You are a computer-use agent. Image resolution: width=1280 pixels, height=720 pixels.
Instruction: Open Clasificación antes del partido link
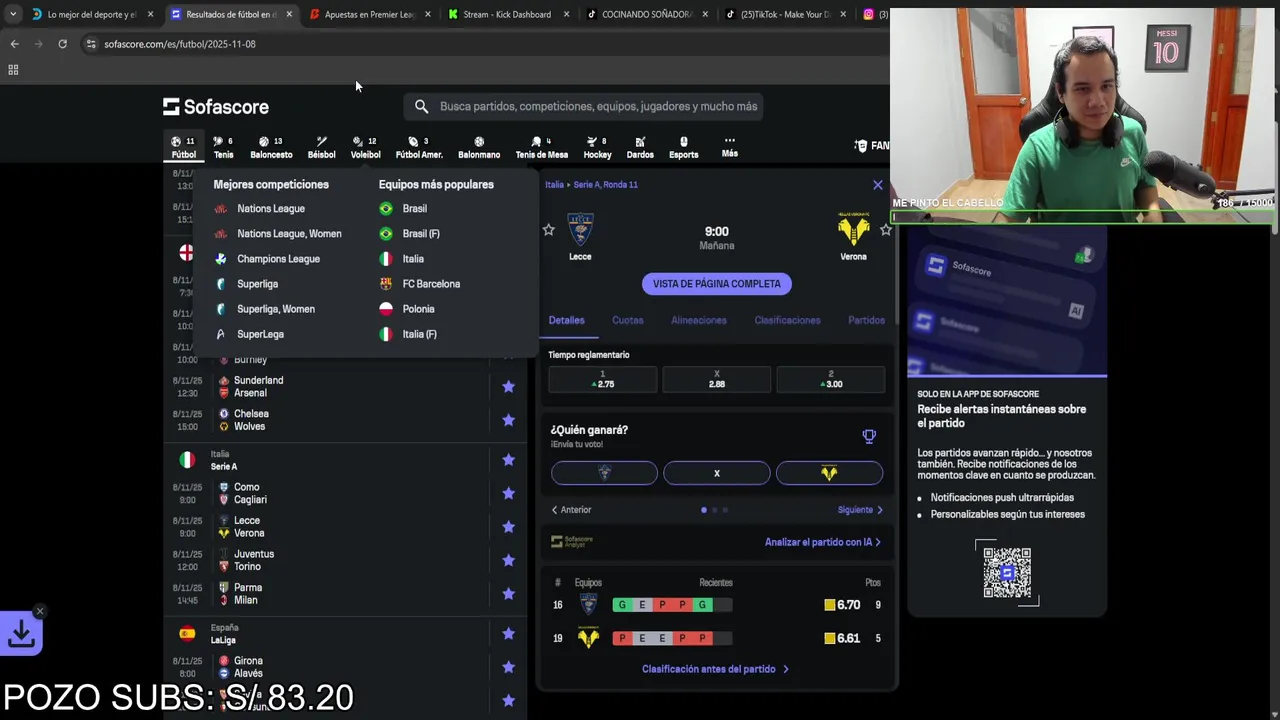tap(716, 669)
